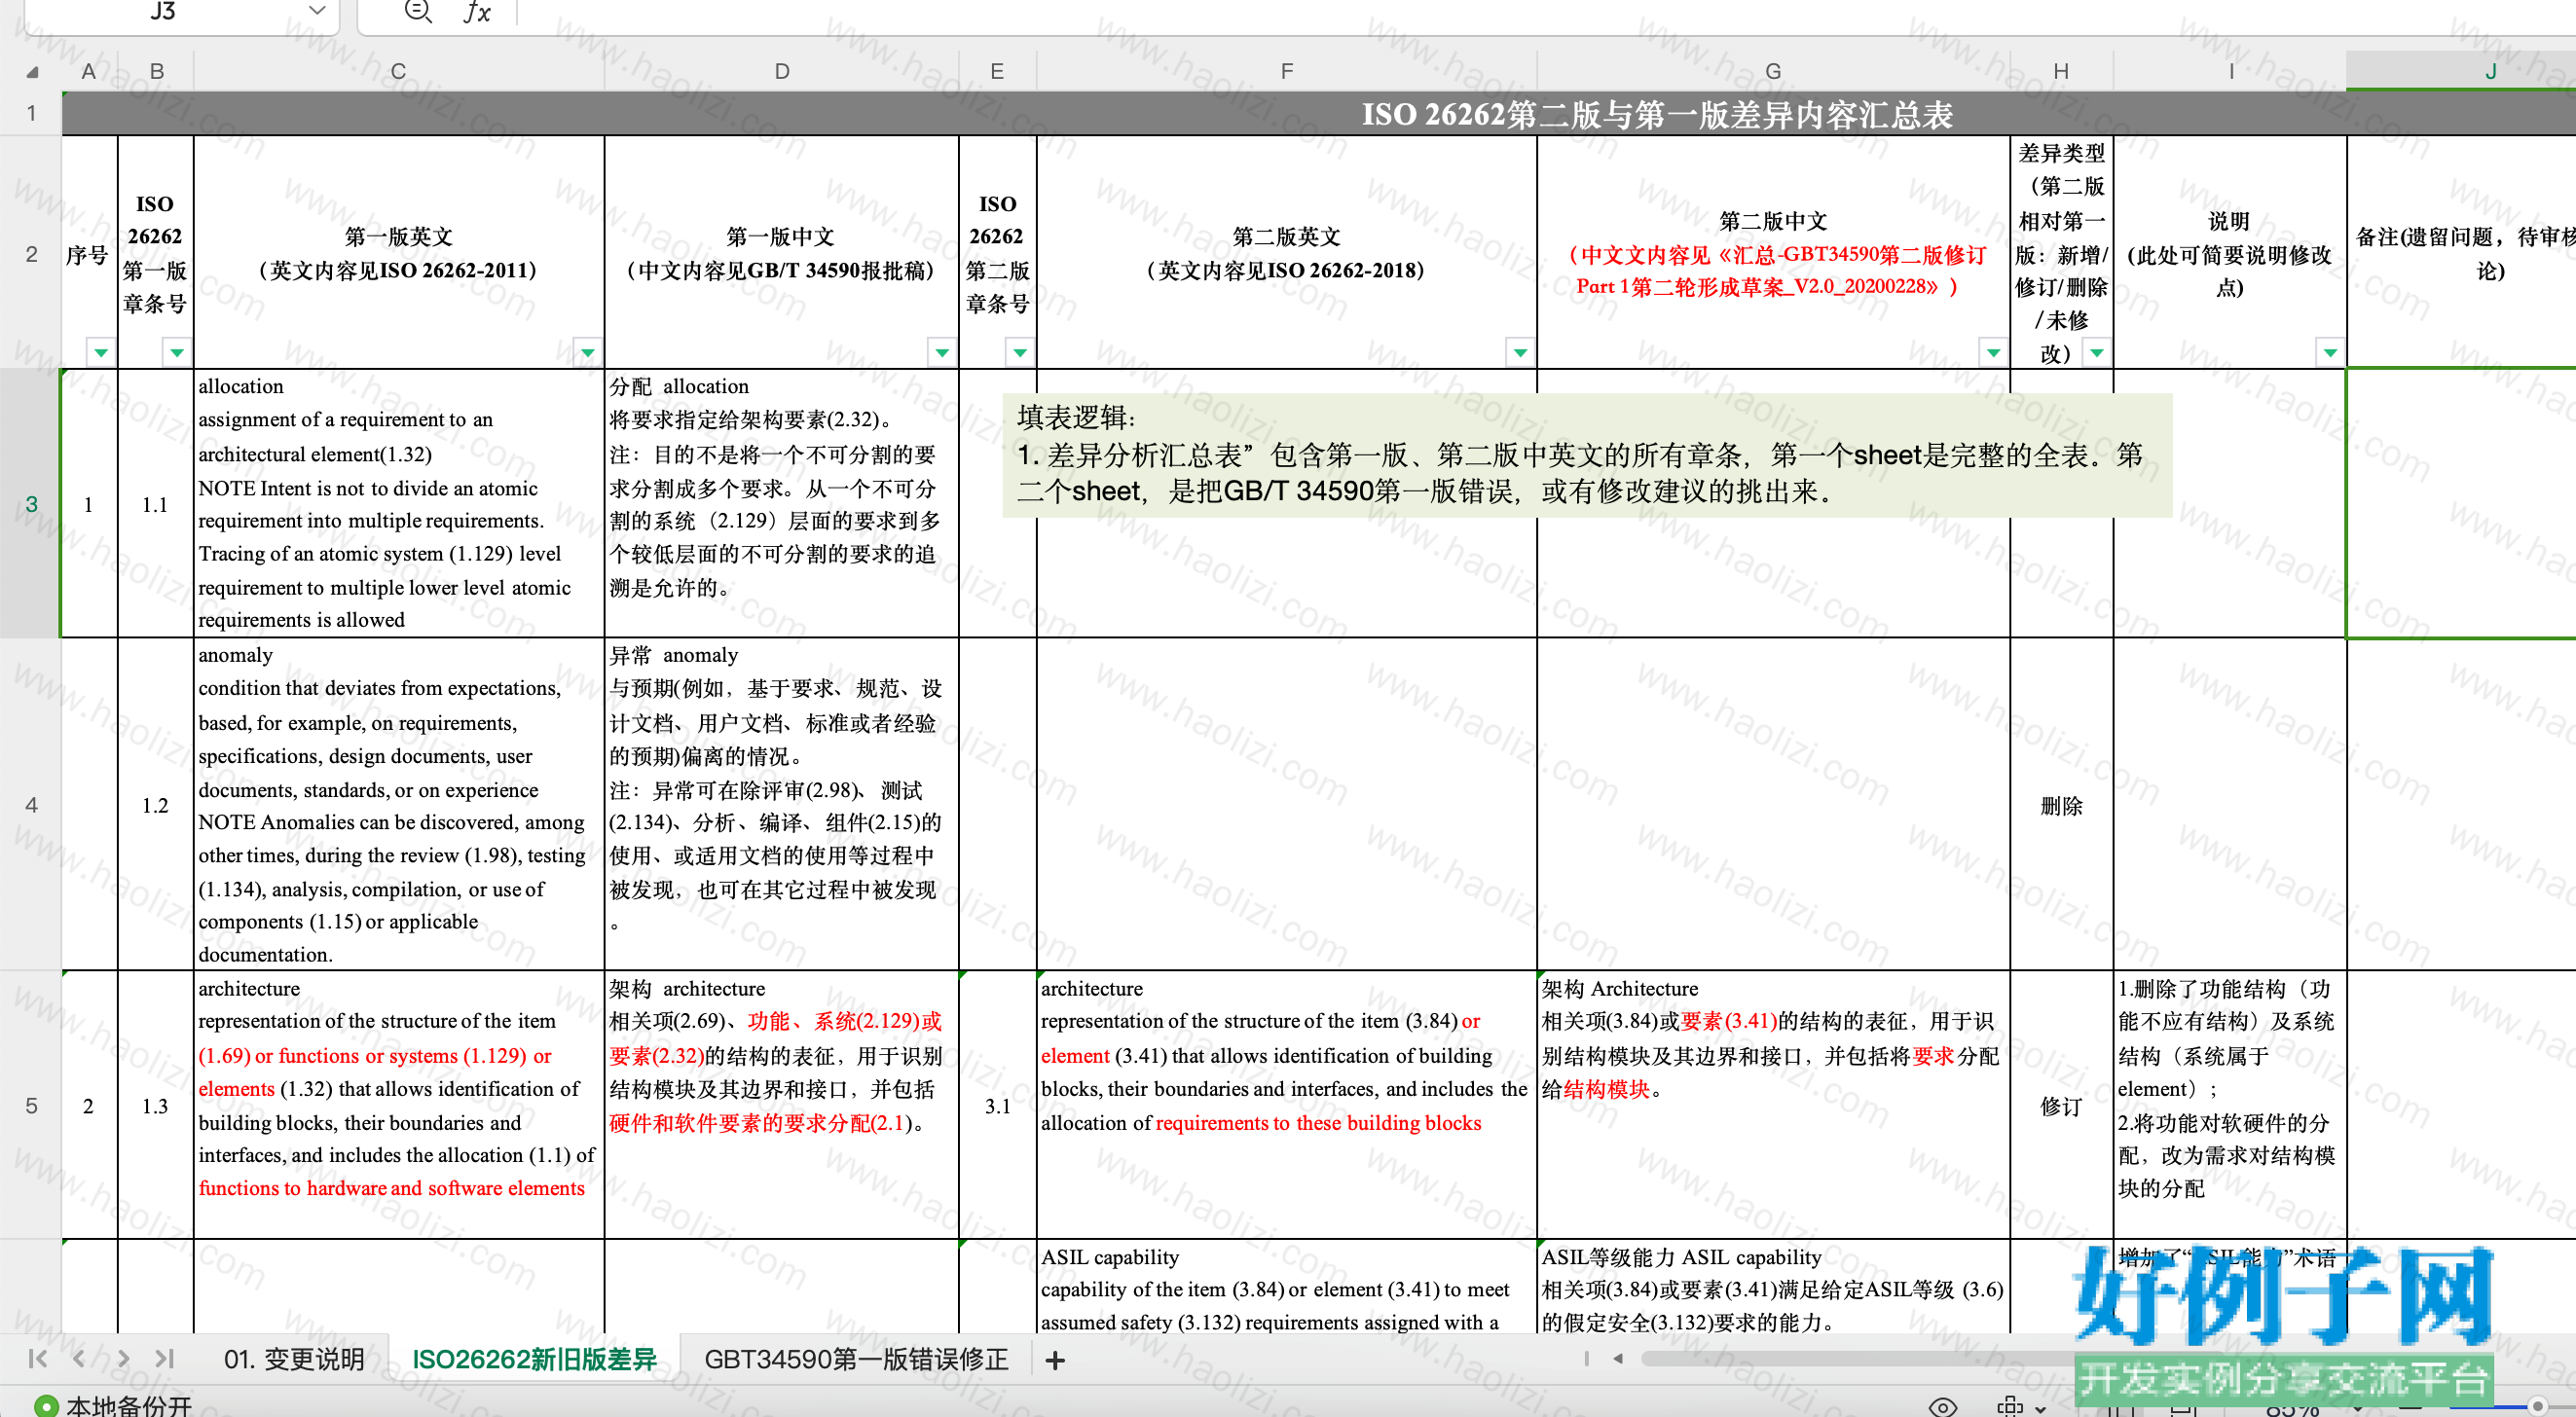Open filter dropdown for 第一版英文 column
This screenshot has width=2576, height=1417.
point(588,352)
